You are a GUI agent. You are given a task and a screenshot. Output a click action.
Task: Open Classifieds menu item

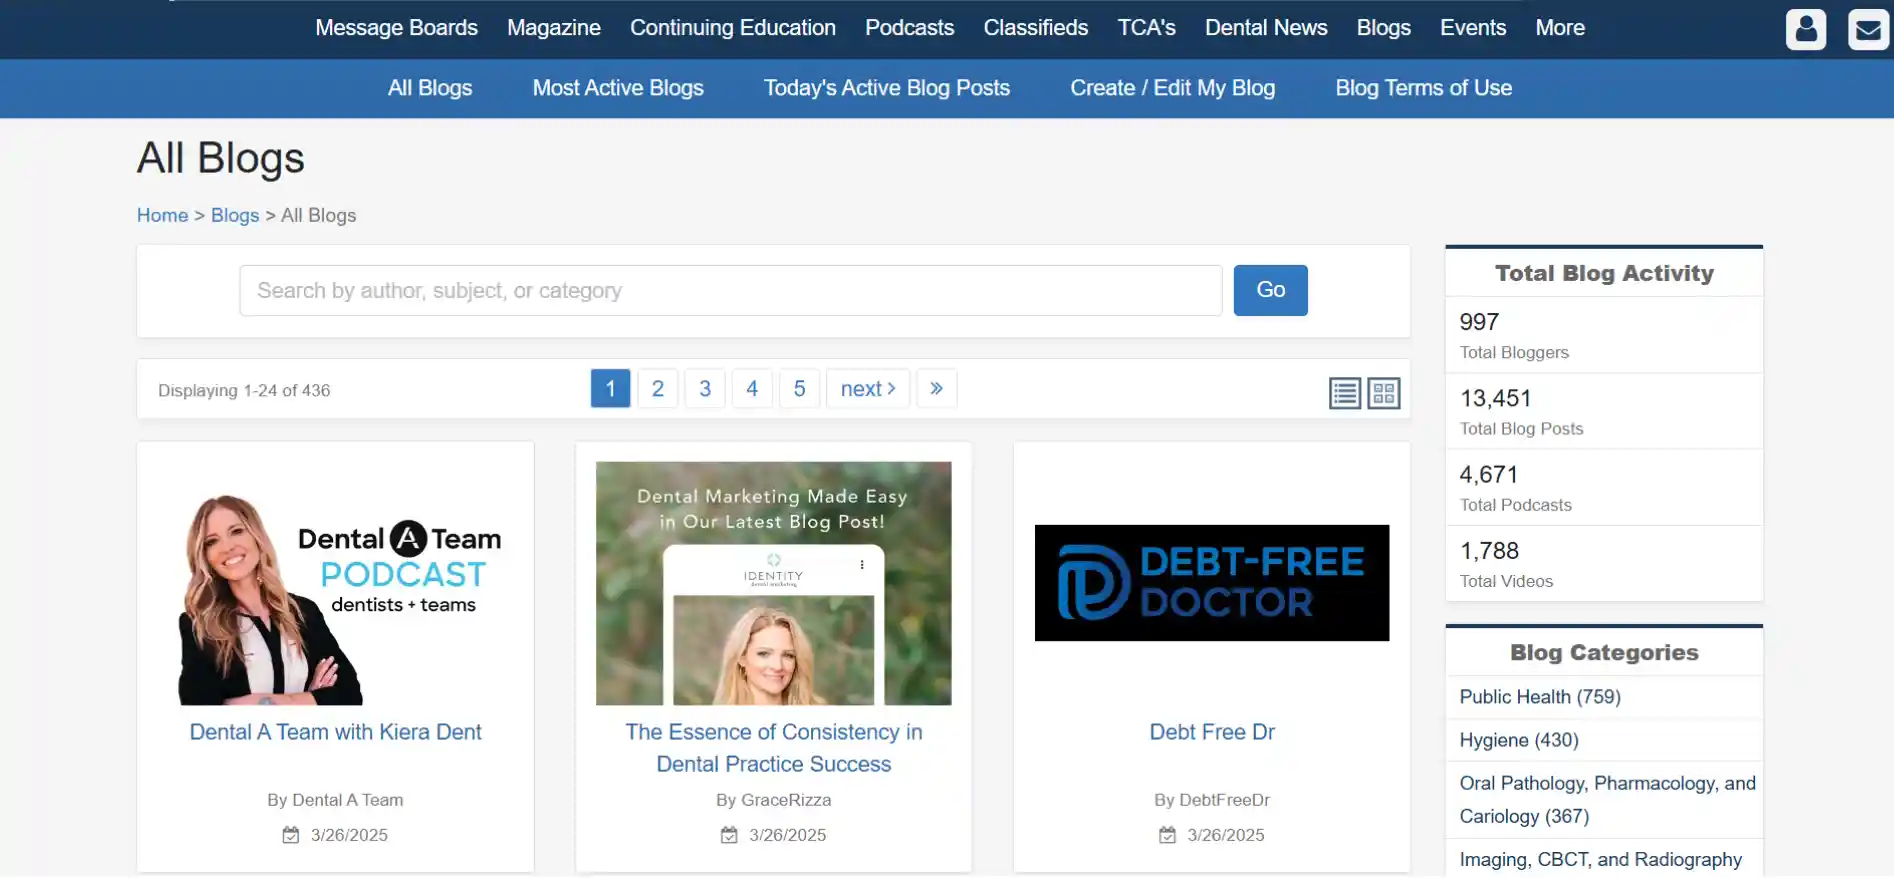click(1036, 28)
